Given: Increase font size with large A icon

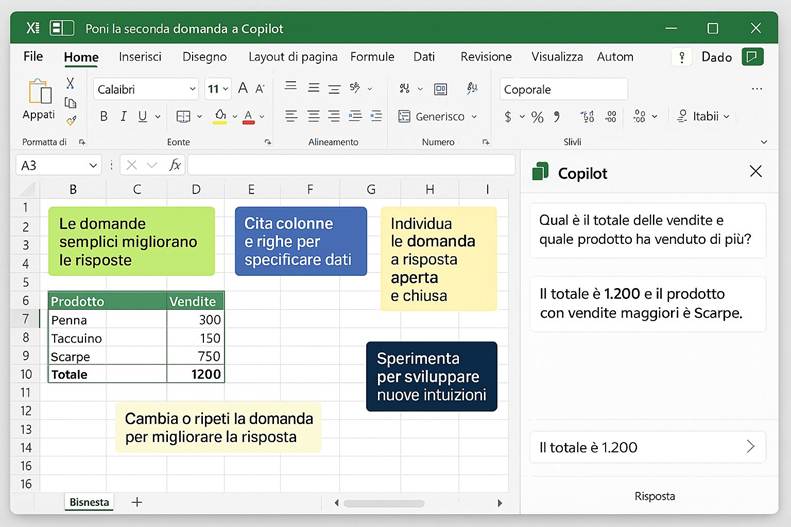Looking at the screenshot, I should click(x=243, y=88).
